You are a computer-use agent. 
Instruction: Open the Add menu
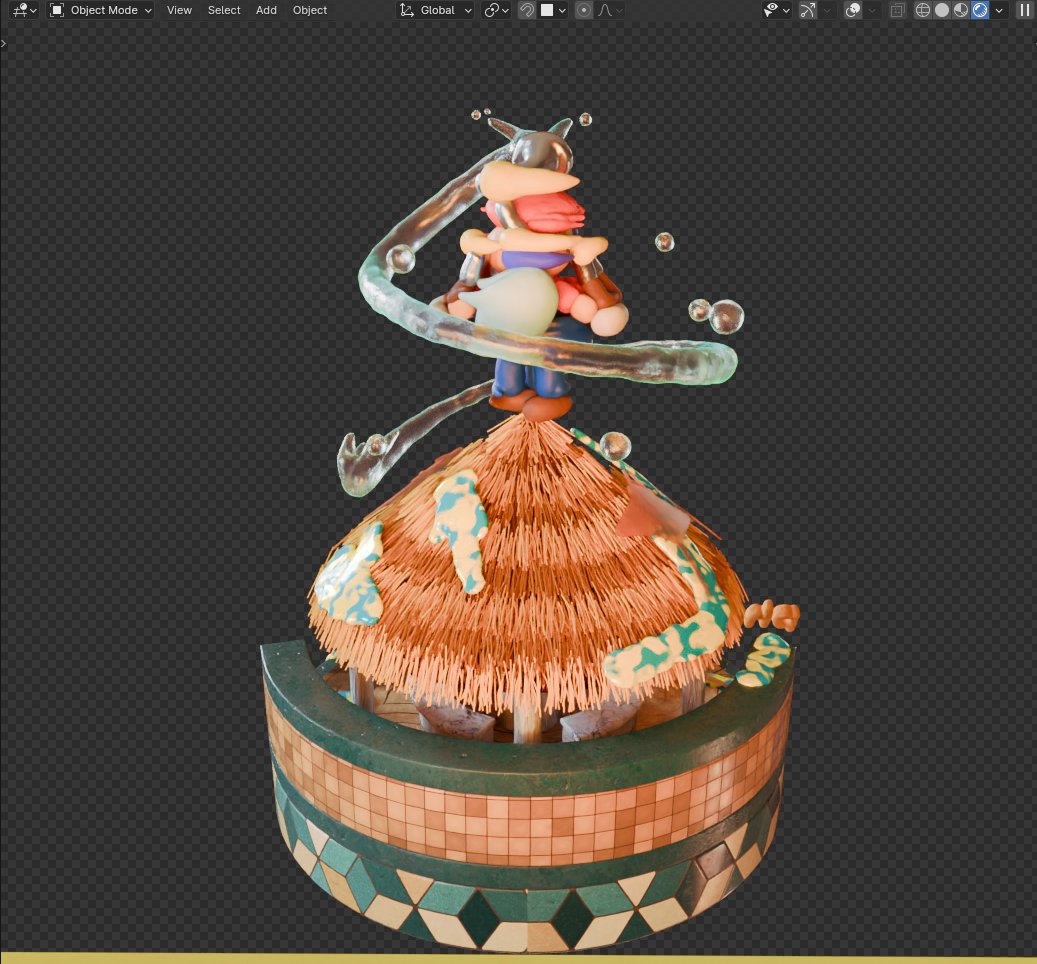click(267, 10)
